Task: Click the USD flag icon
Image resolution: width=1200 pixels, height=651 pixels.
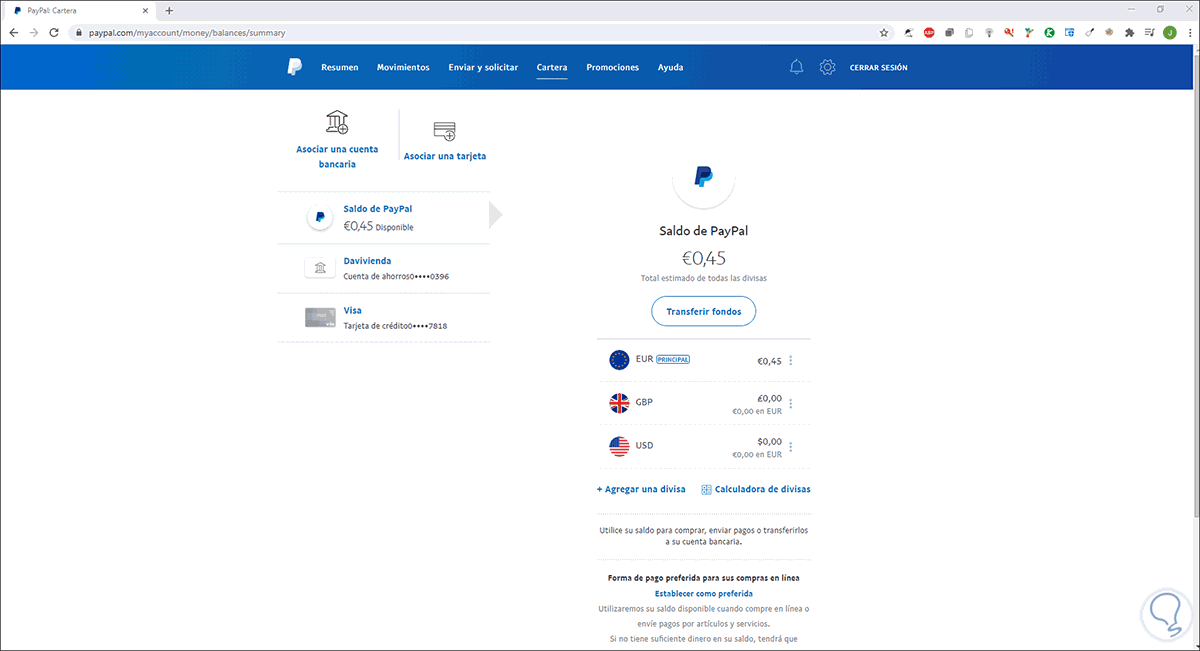Action: pyautogui.click(x=619, y=447)
